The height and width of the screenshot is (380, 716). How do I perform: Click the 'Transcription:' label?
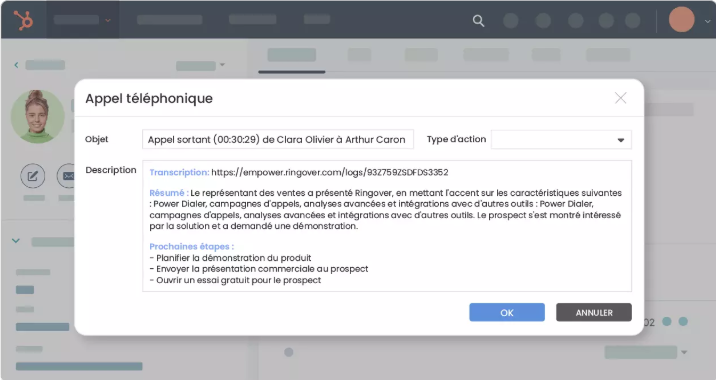point(179,172)
